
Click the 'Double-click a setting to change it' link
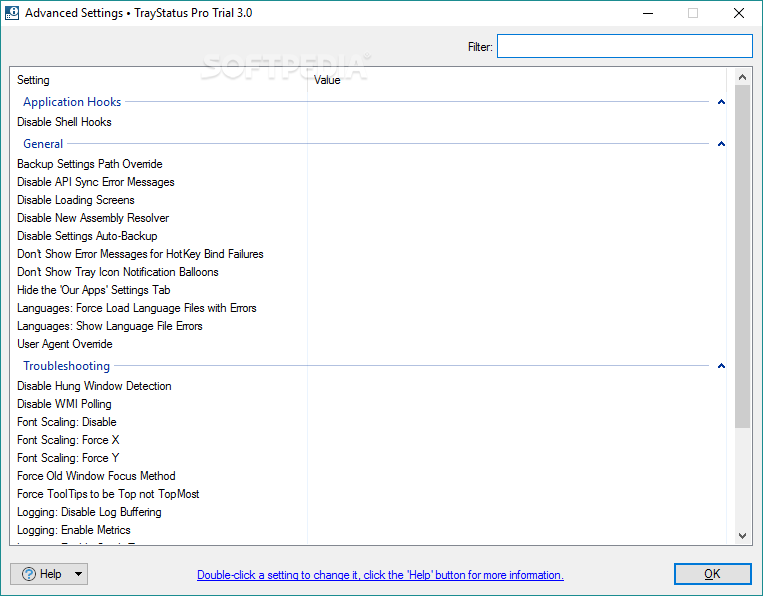(x=380, y=575)
